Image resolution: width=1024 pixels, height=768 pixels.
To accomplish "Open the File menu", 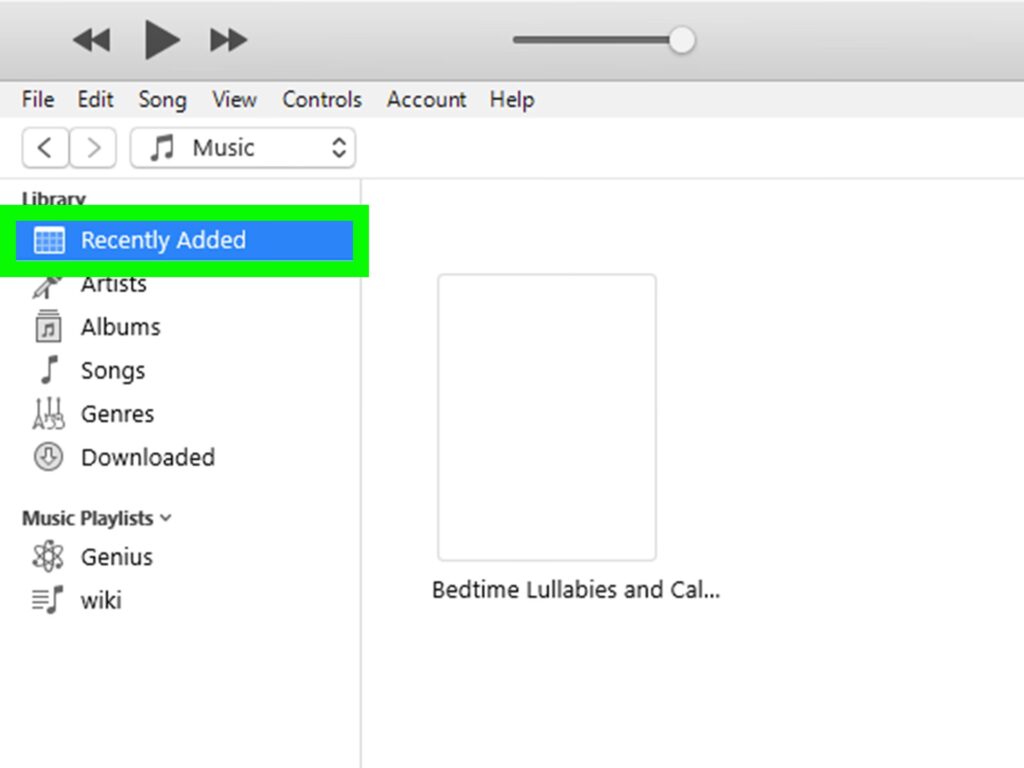I will (x=38, y=100).
